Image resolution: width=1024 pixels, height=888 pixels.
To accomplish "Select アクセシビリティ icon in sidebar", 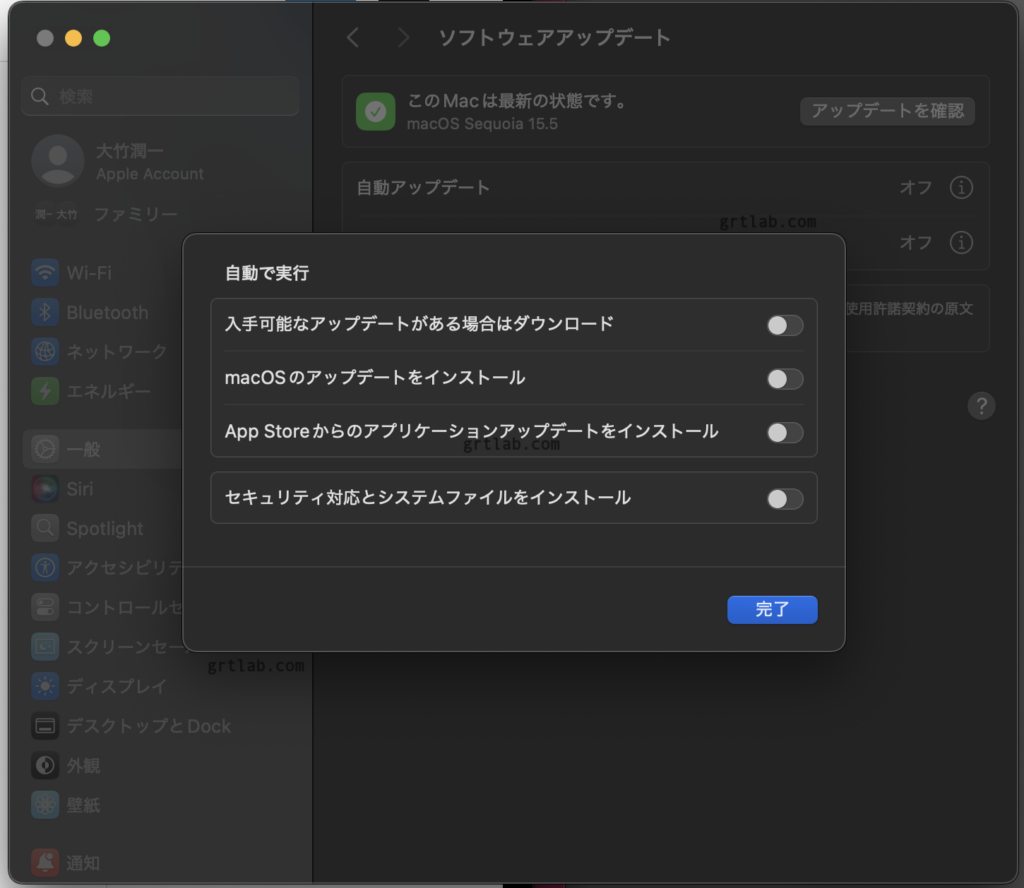I will point(45,567).
